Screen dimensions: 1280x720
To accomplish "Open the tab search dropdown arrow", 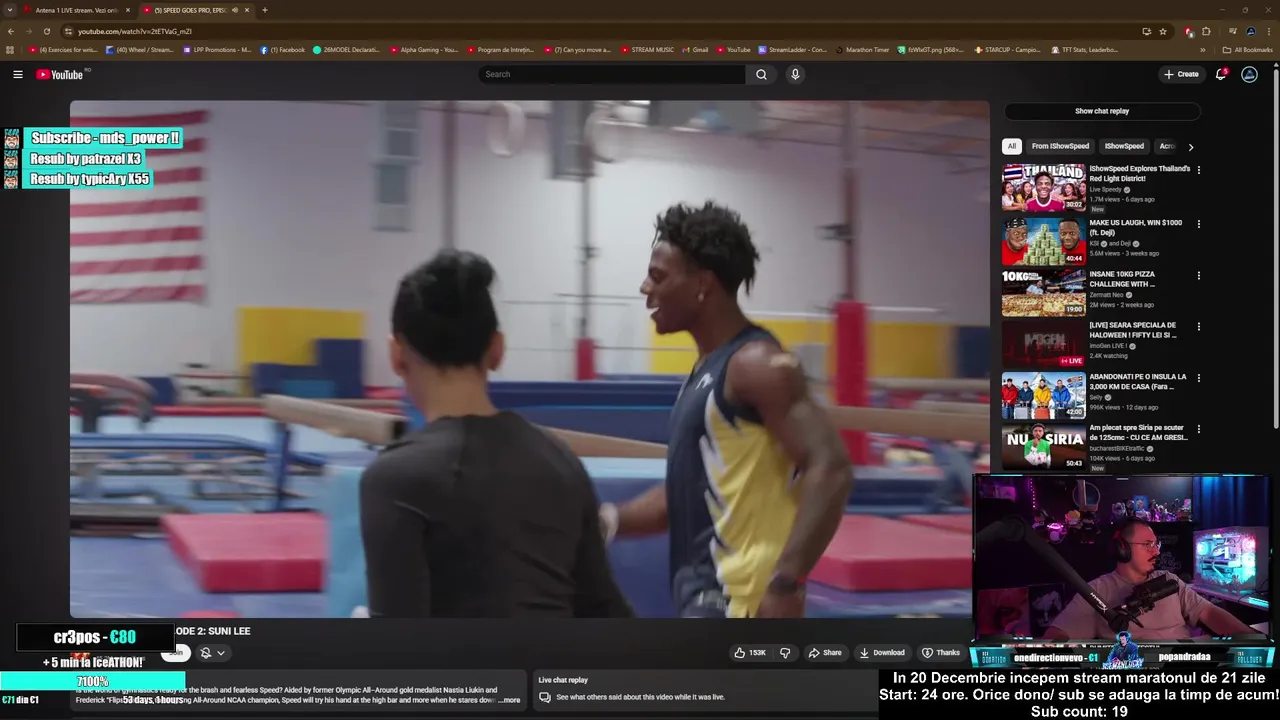I will tap(10, 10).
